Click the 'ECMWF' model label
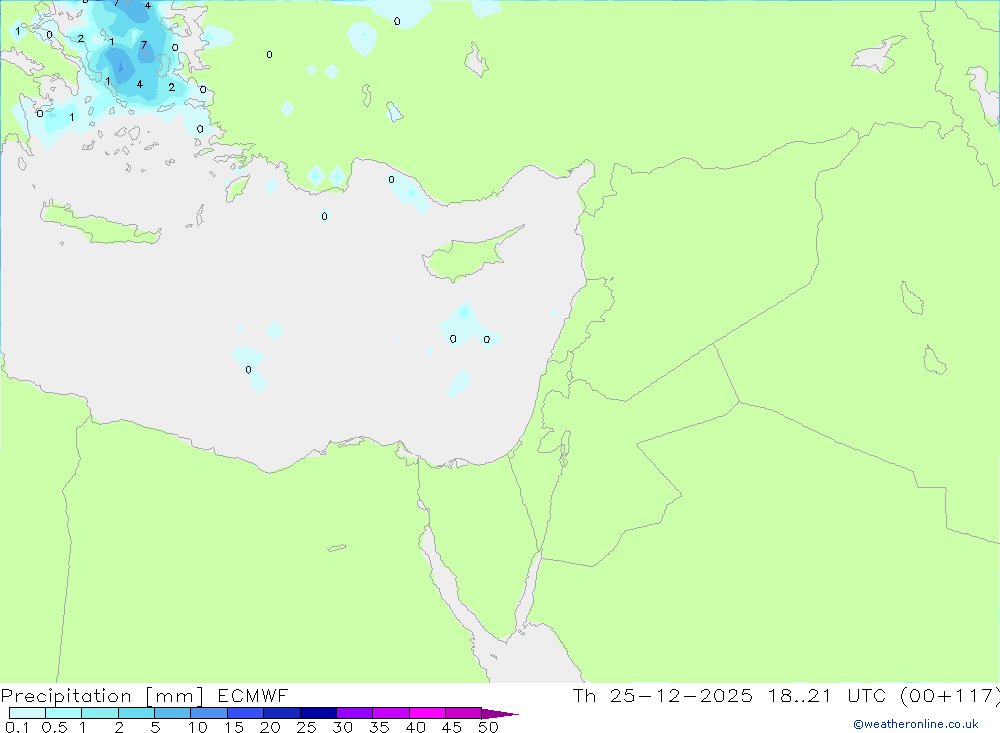This screenshot has width=1000, height=733. (x=253, y=696)
